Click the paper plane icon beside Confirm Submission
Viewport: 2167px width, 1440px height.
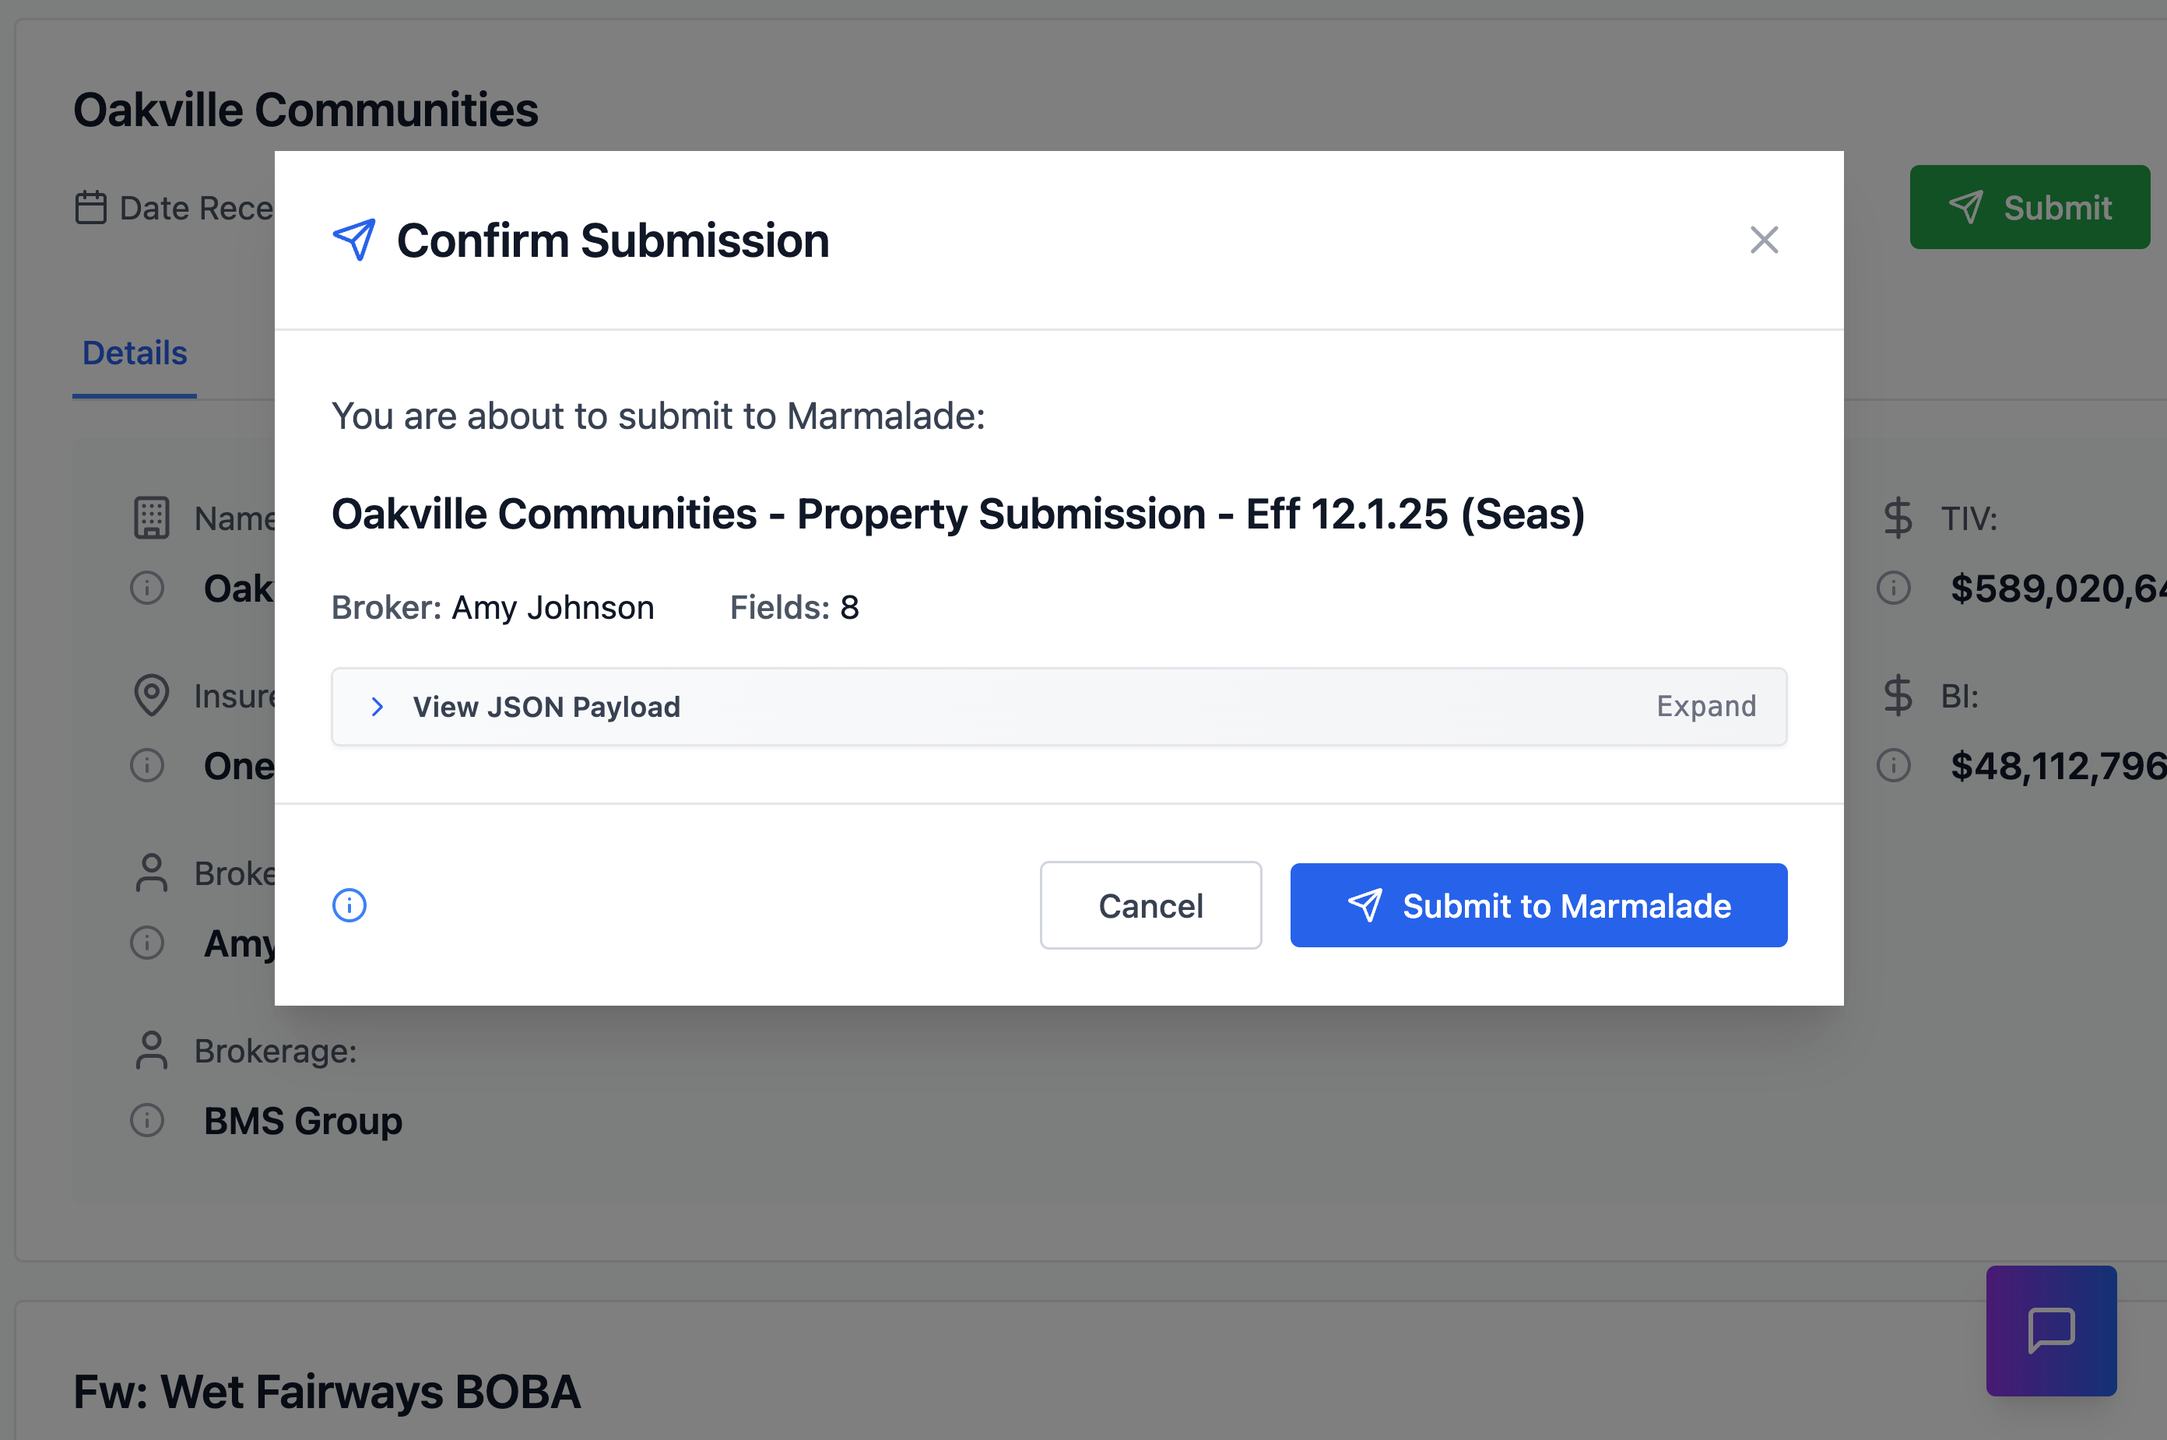point(354,240)
